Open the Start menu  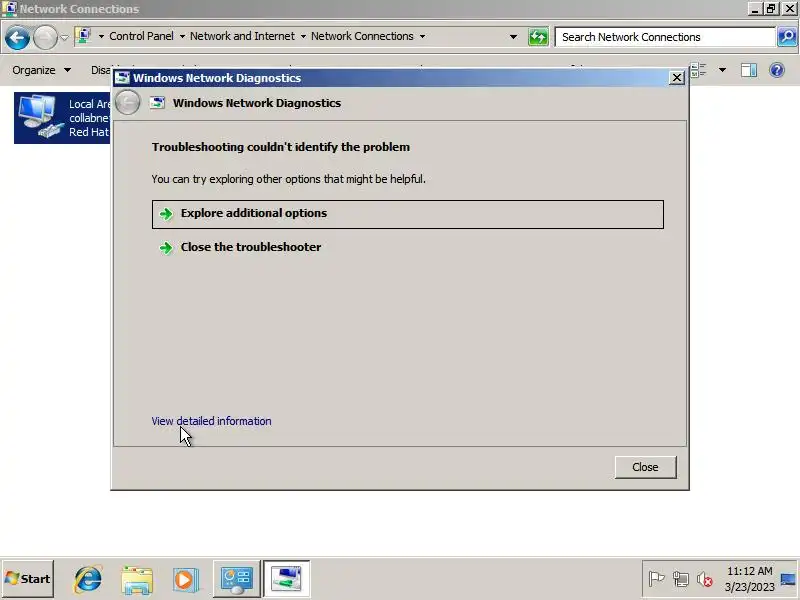28,579
